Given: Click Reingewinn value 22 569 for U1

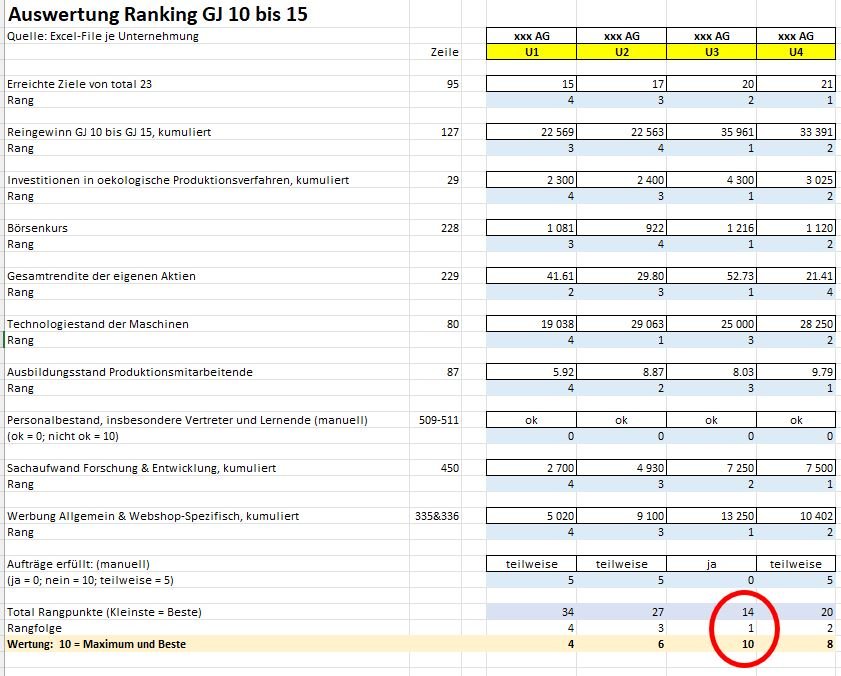Looking at the screenshot, I should pos(532,131).
